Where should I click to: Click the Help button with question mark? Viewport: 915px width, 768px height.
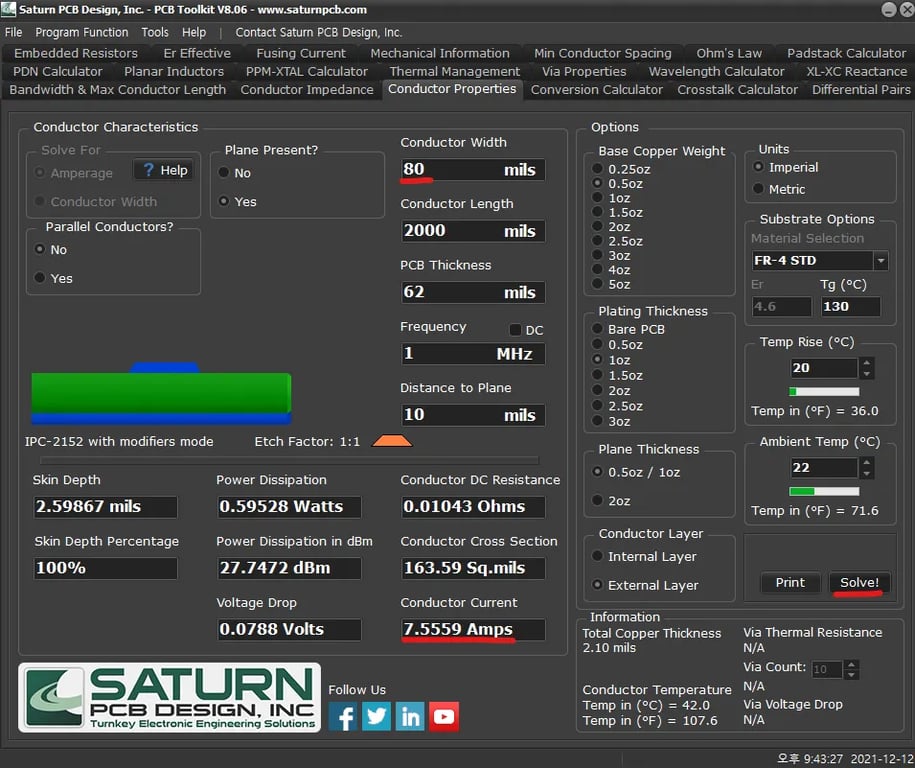click(162, 170)
